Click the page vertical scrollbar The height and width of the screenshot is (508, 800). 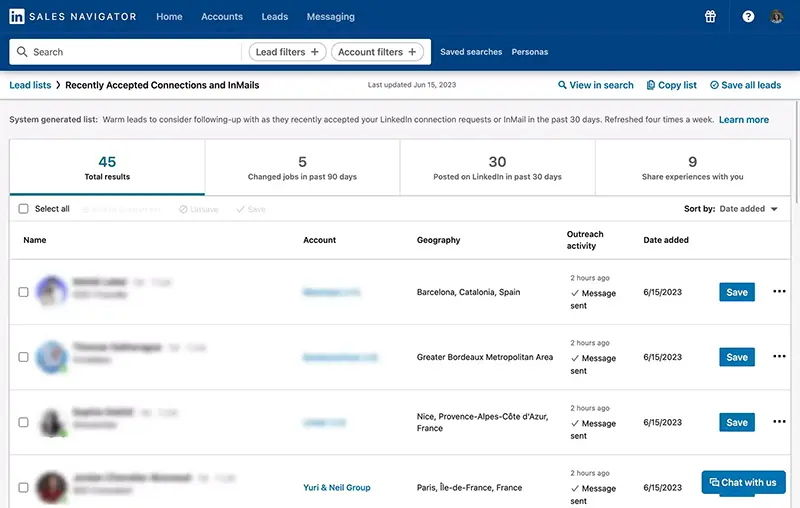pos(796,153)
